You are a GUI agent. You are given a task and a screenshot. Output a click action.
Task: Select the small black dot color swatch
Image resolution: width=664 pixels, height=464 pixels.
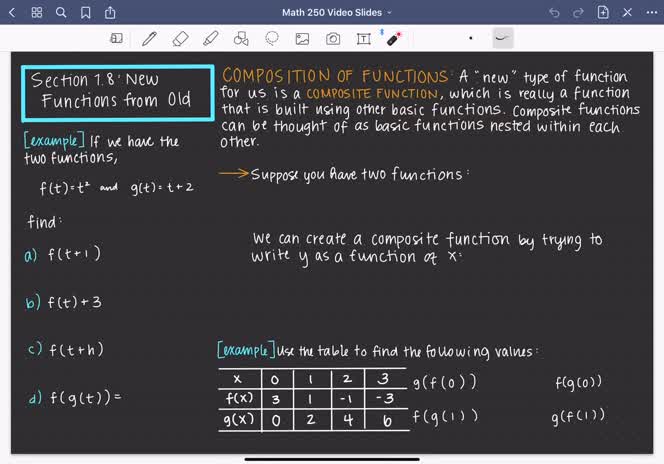pyautogui.click(x=471, y=39)
